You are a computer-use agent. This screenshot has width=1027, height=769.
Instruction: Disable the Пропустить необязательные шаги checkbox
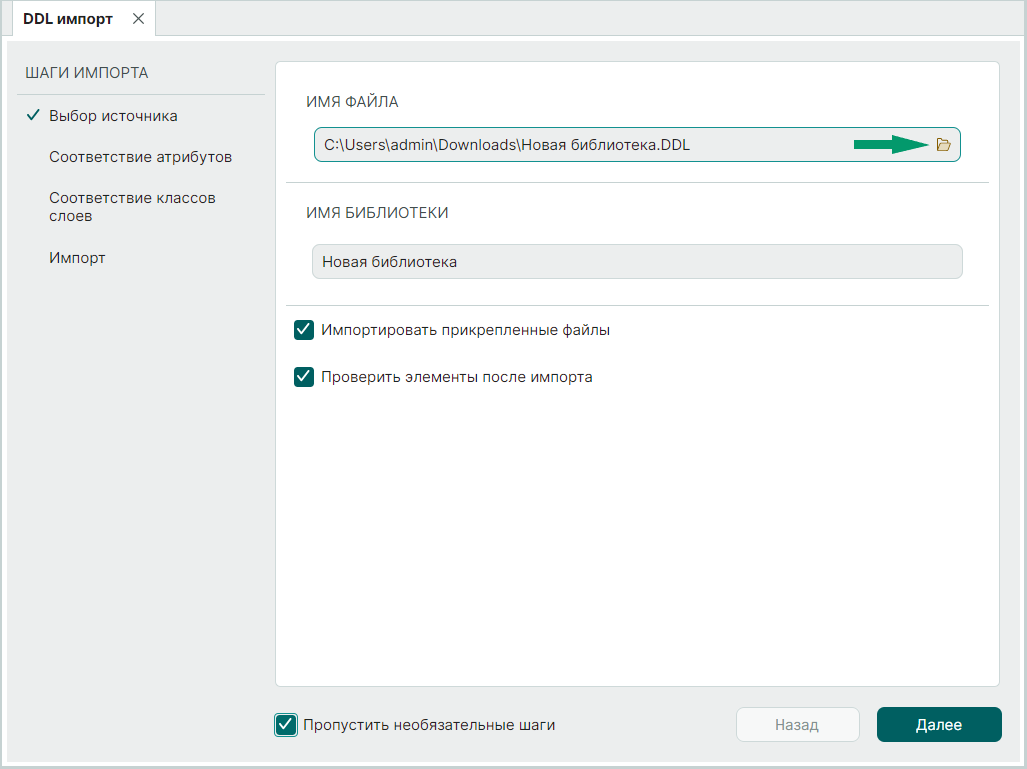click(286, 725)
